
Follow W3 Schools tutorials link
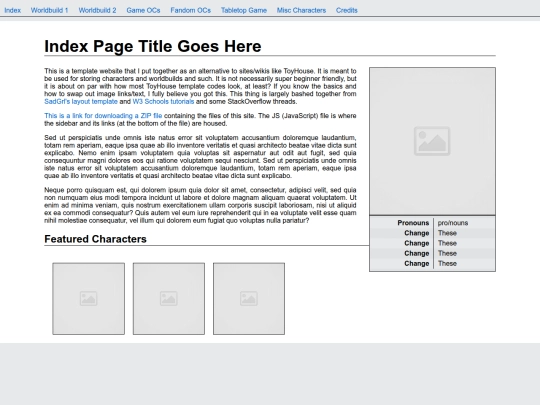163,102
